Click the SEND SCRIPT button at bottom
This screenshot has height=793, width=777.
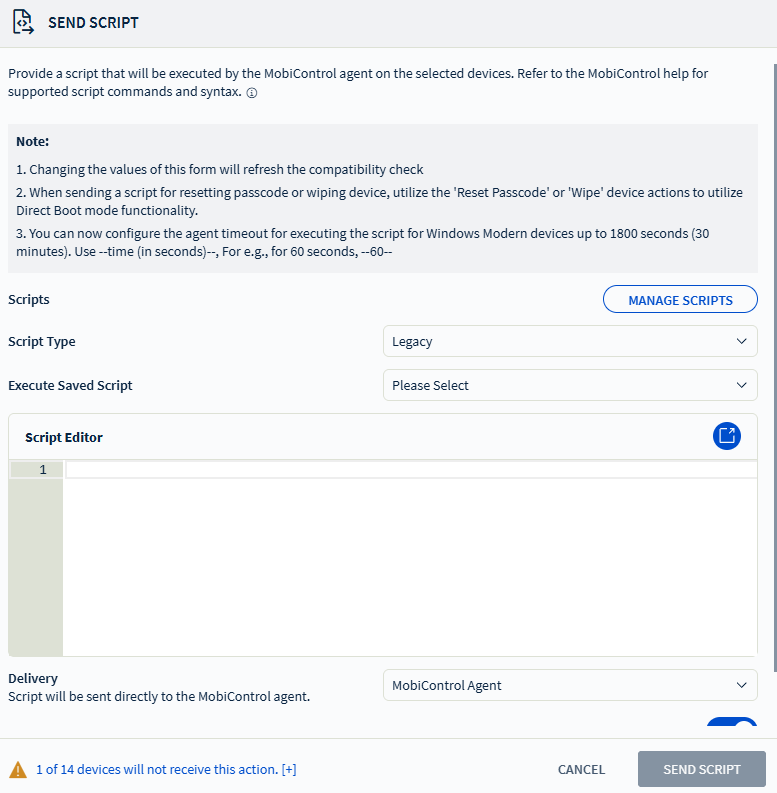(x=702, y=769)
